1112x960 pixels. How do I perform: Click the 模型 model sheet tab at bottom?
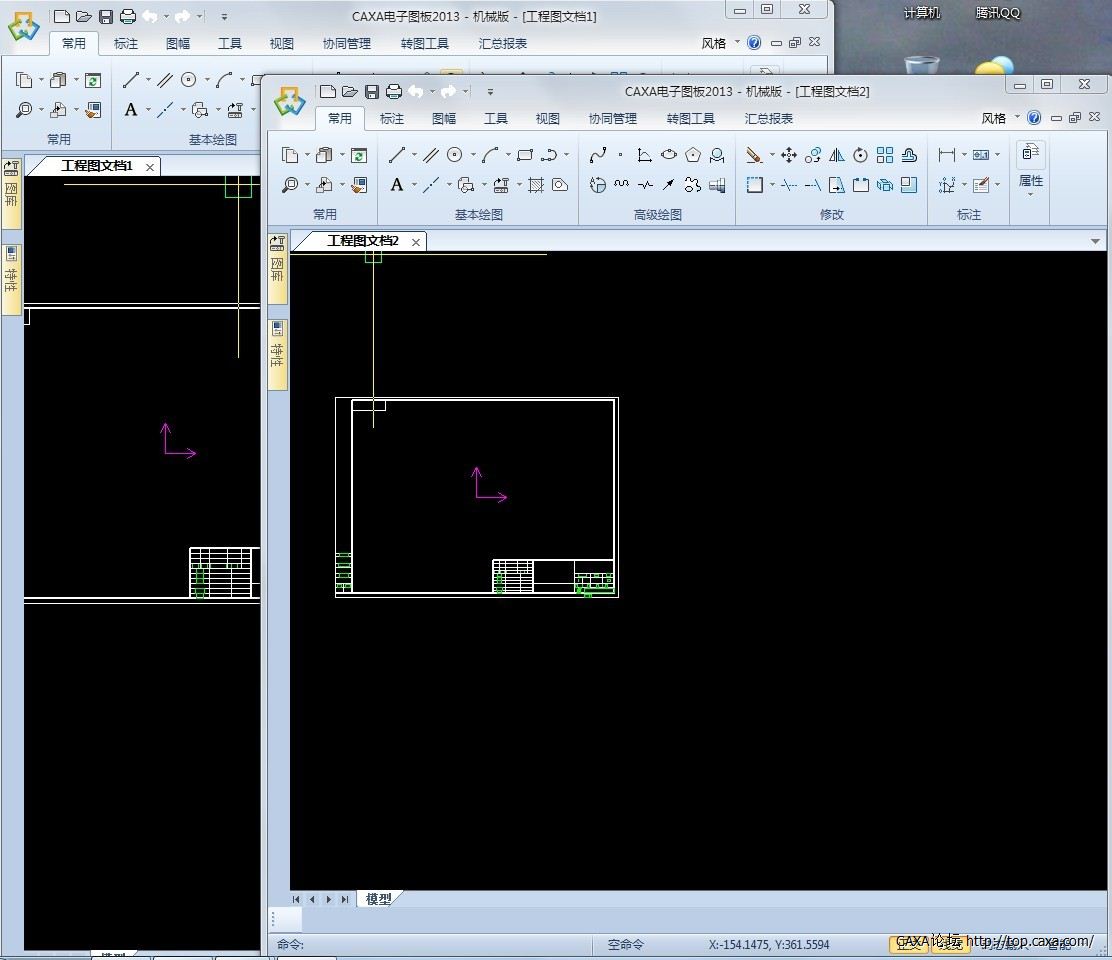(379, 899)
